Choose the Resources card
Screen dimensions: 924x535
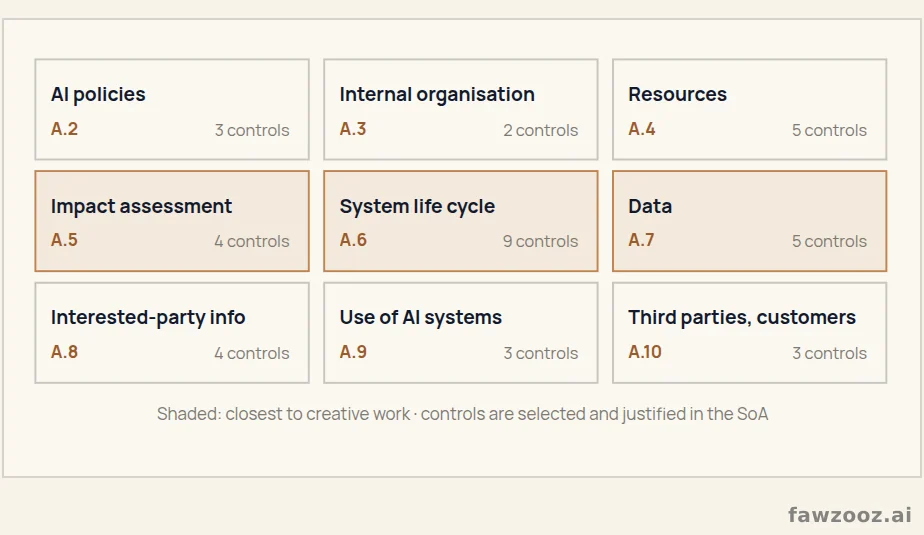(750, 109)
